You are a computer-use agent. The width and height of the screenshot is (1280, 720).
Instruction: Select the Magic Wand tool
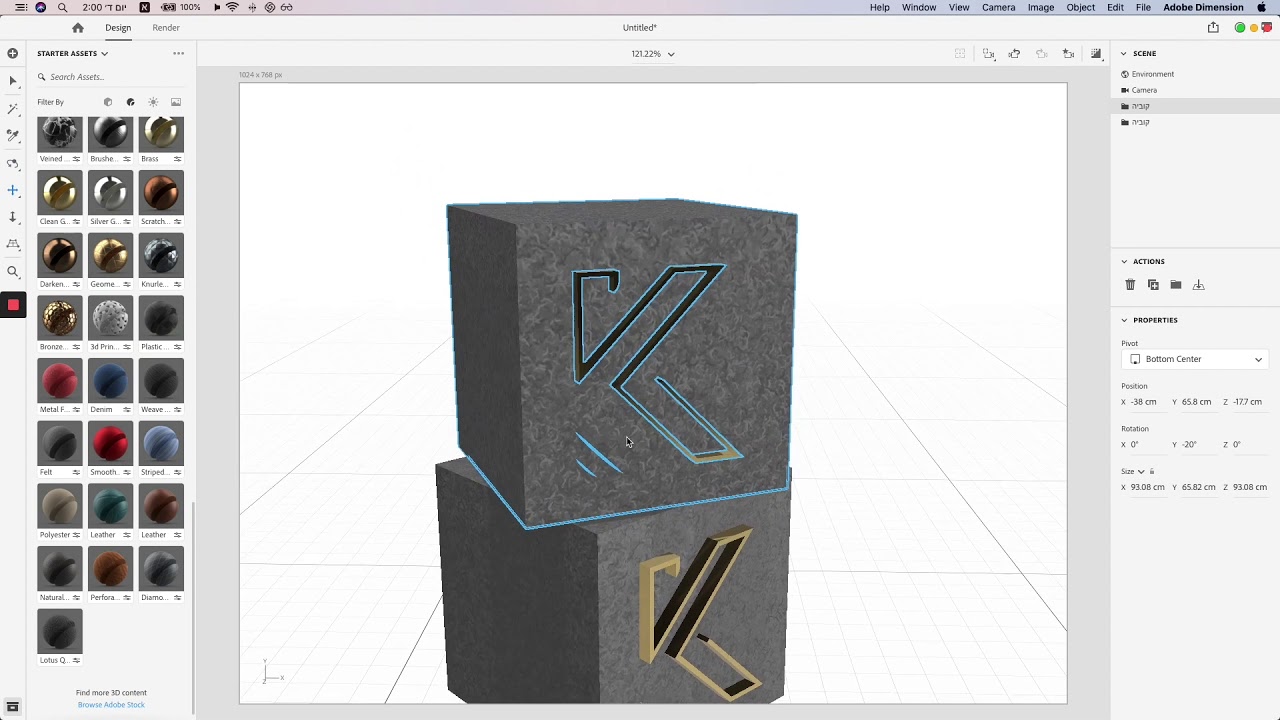[13, 108]
